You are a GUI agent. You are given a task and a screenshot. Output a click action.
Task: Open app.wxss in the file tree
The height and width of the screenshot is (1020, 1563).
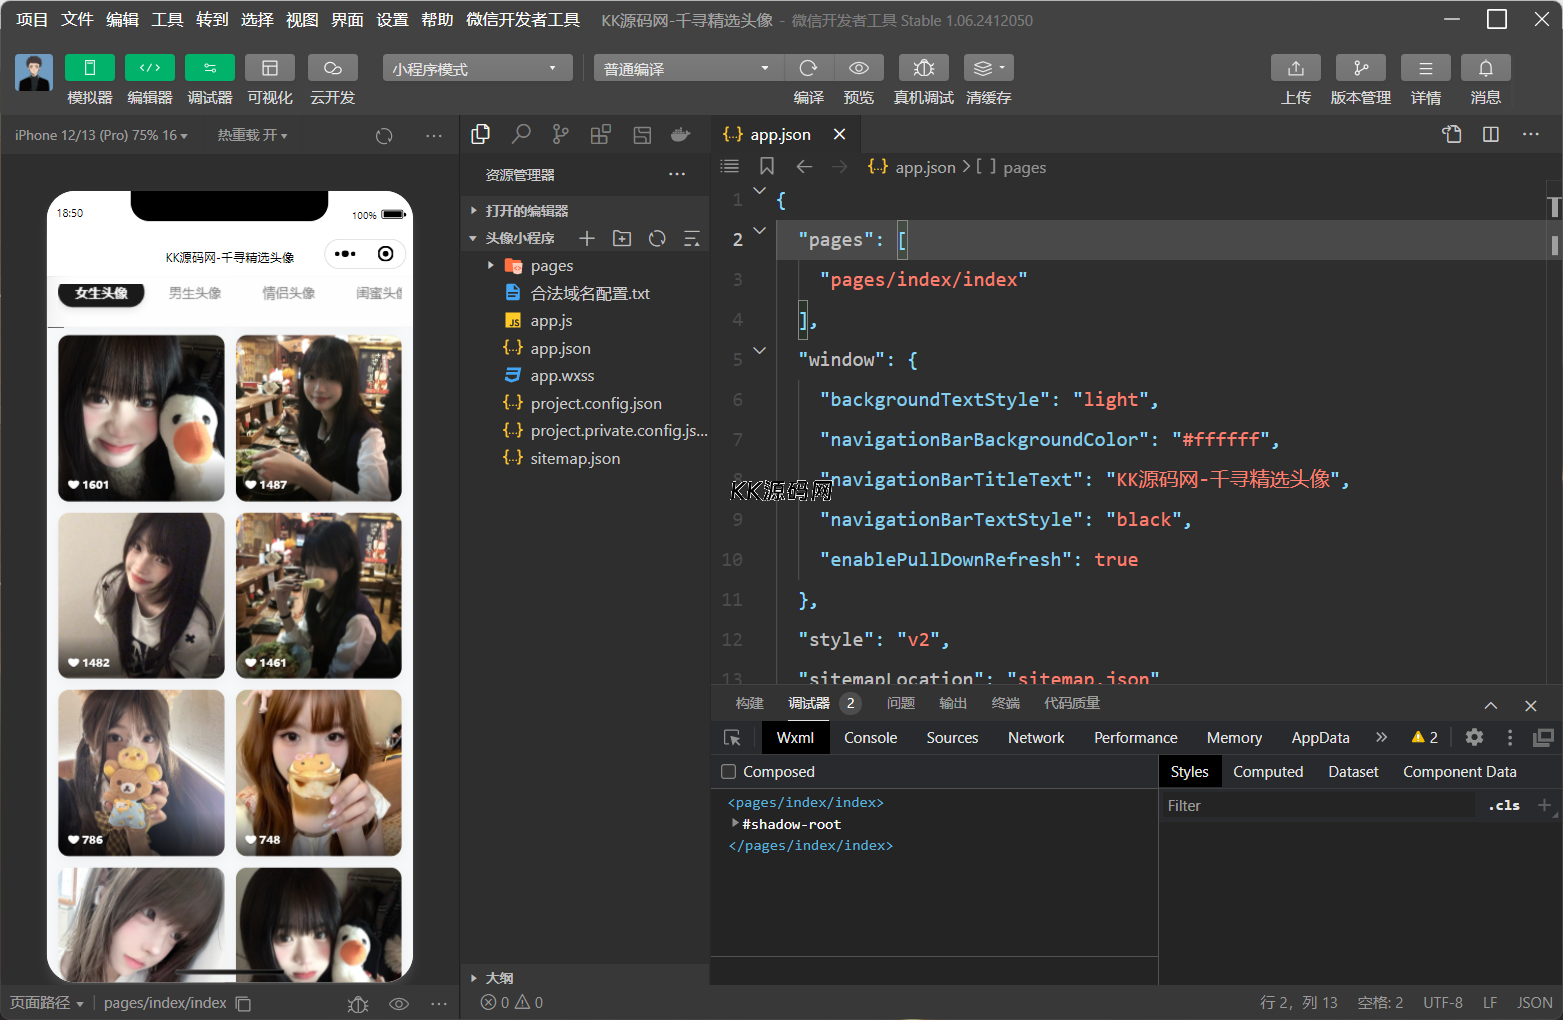(562, 376)
